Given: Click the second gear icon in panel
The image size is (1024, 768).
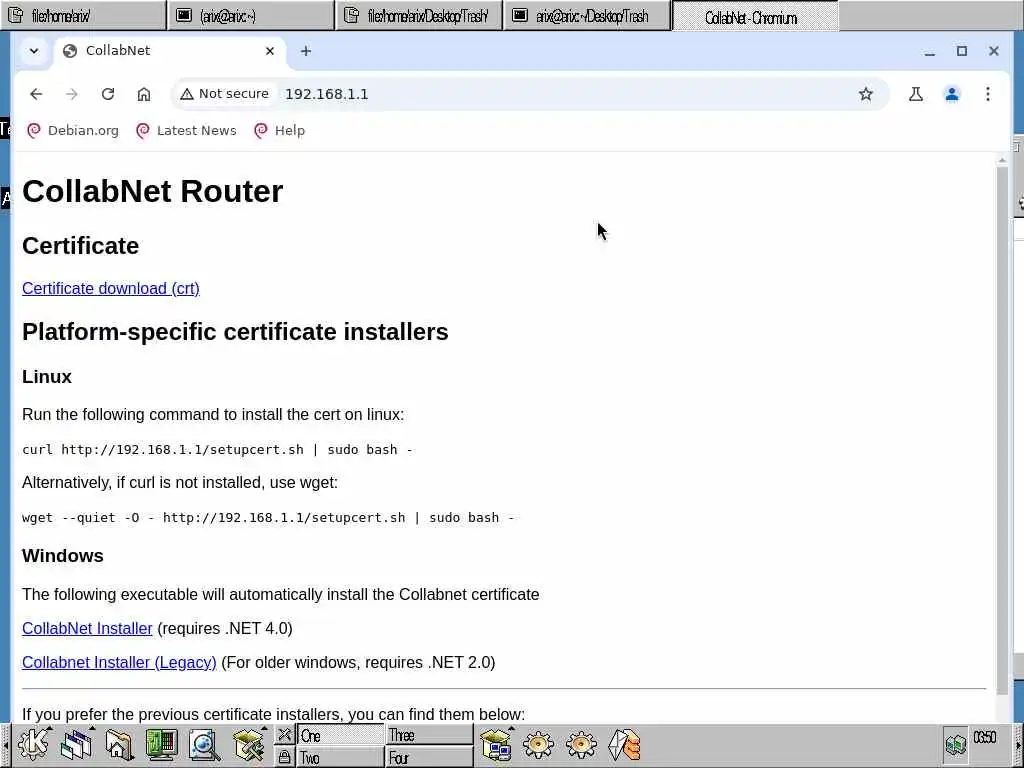Looking at the screenshot, I should point(581,744).
